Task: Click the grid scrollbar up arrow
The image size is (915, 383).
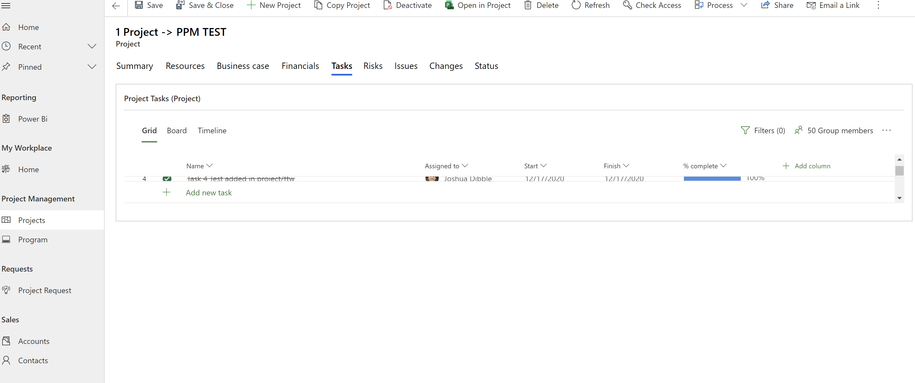Action: (x=899, y=159)
